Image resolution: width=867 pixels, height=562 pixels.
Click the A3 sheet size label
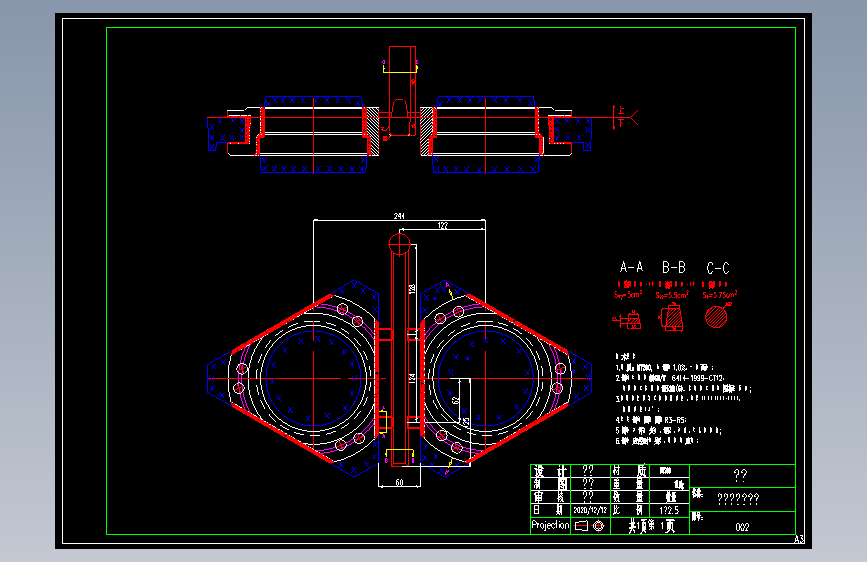pyautogui.click(x=800, y=539)
